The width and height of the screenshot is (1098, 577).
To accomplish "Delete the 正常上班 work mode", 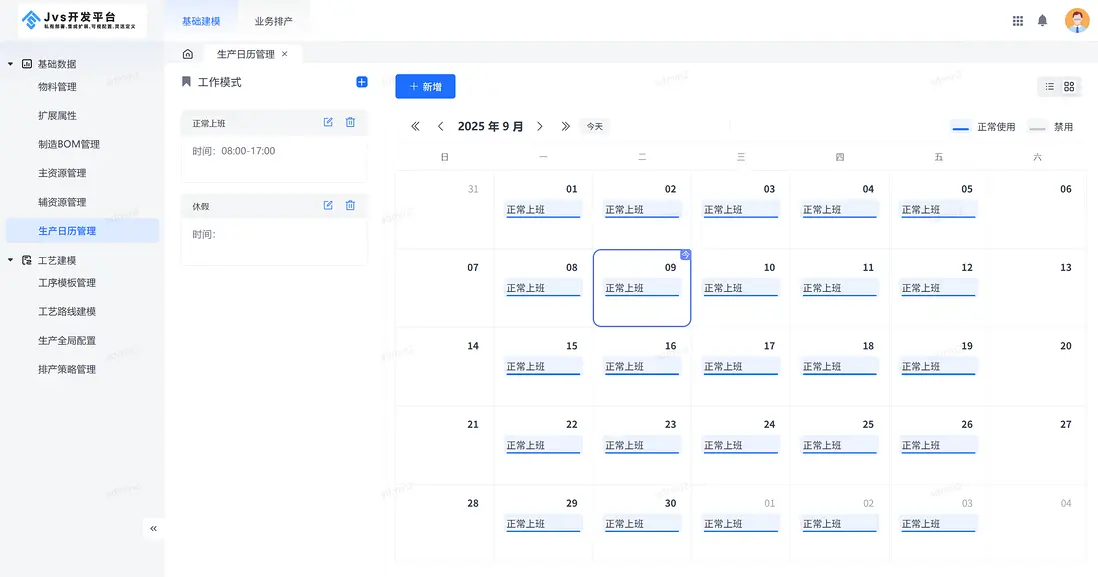I will pyautogui.click(x=350, y=122).
